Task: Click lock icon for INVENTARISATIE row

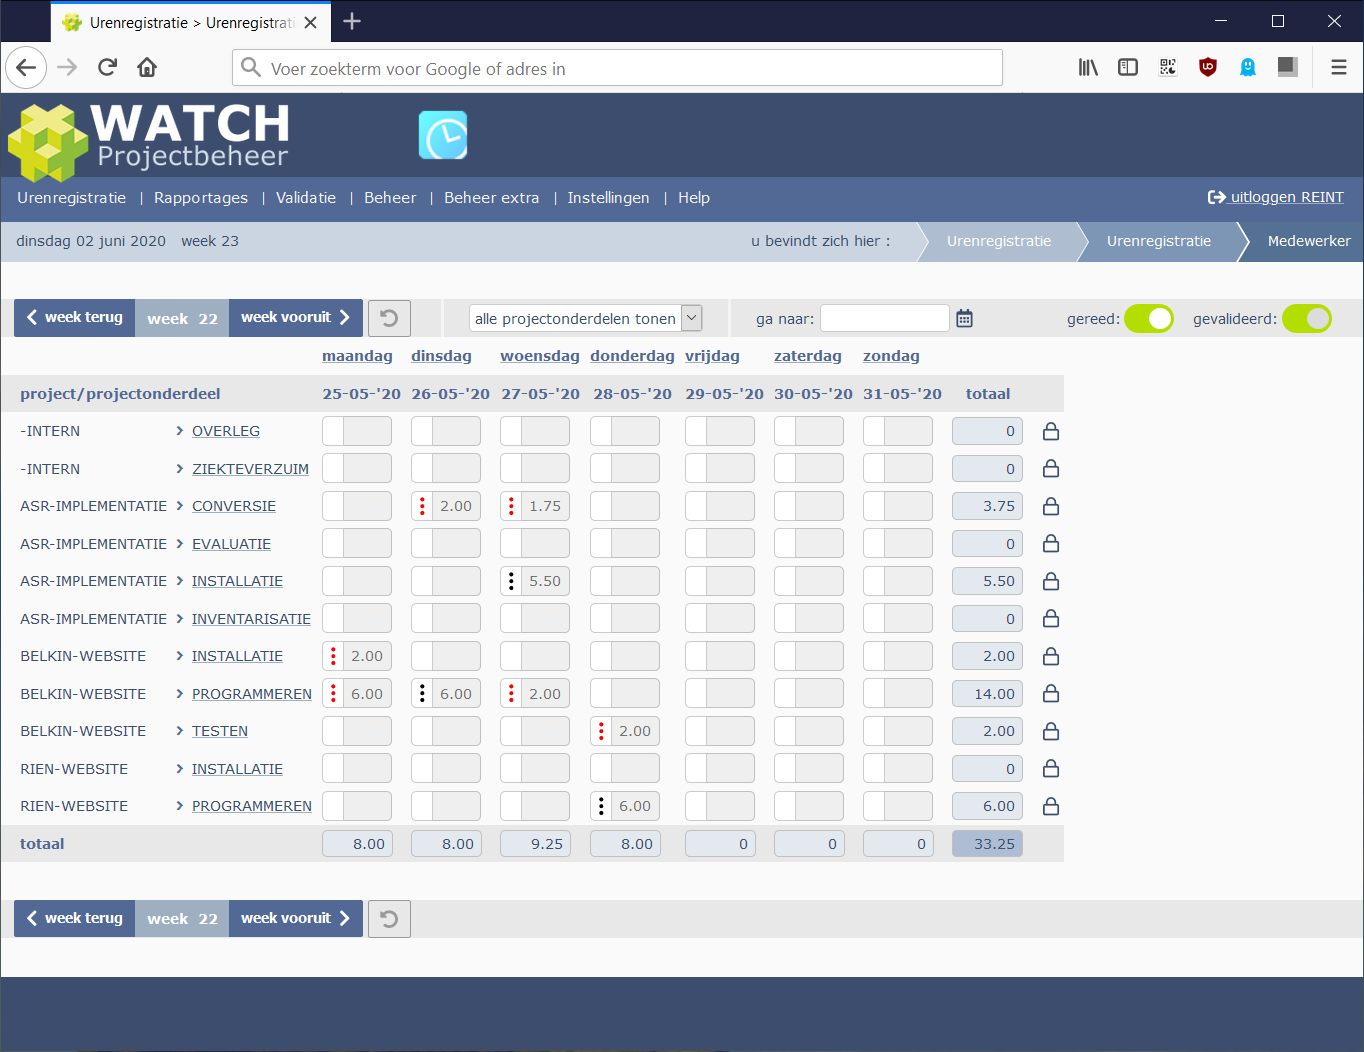Action: 1051,618
